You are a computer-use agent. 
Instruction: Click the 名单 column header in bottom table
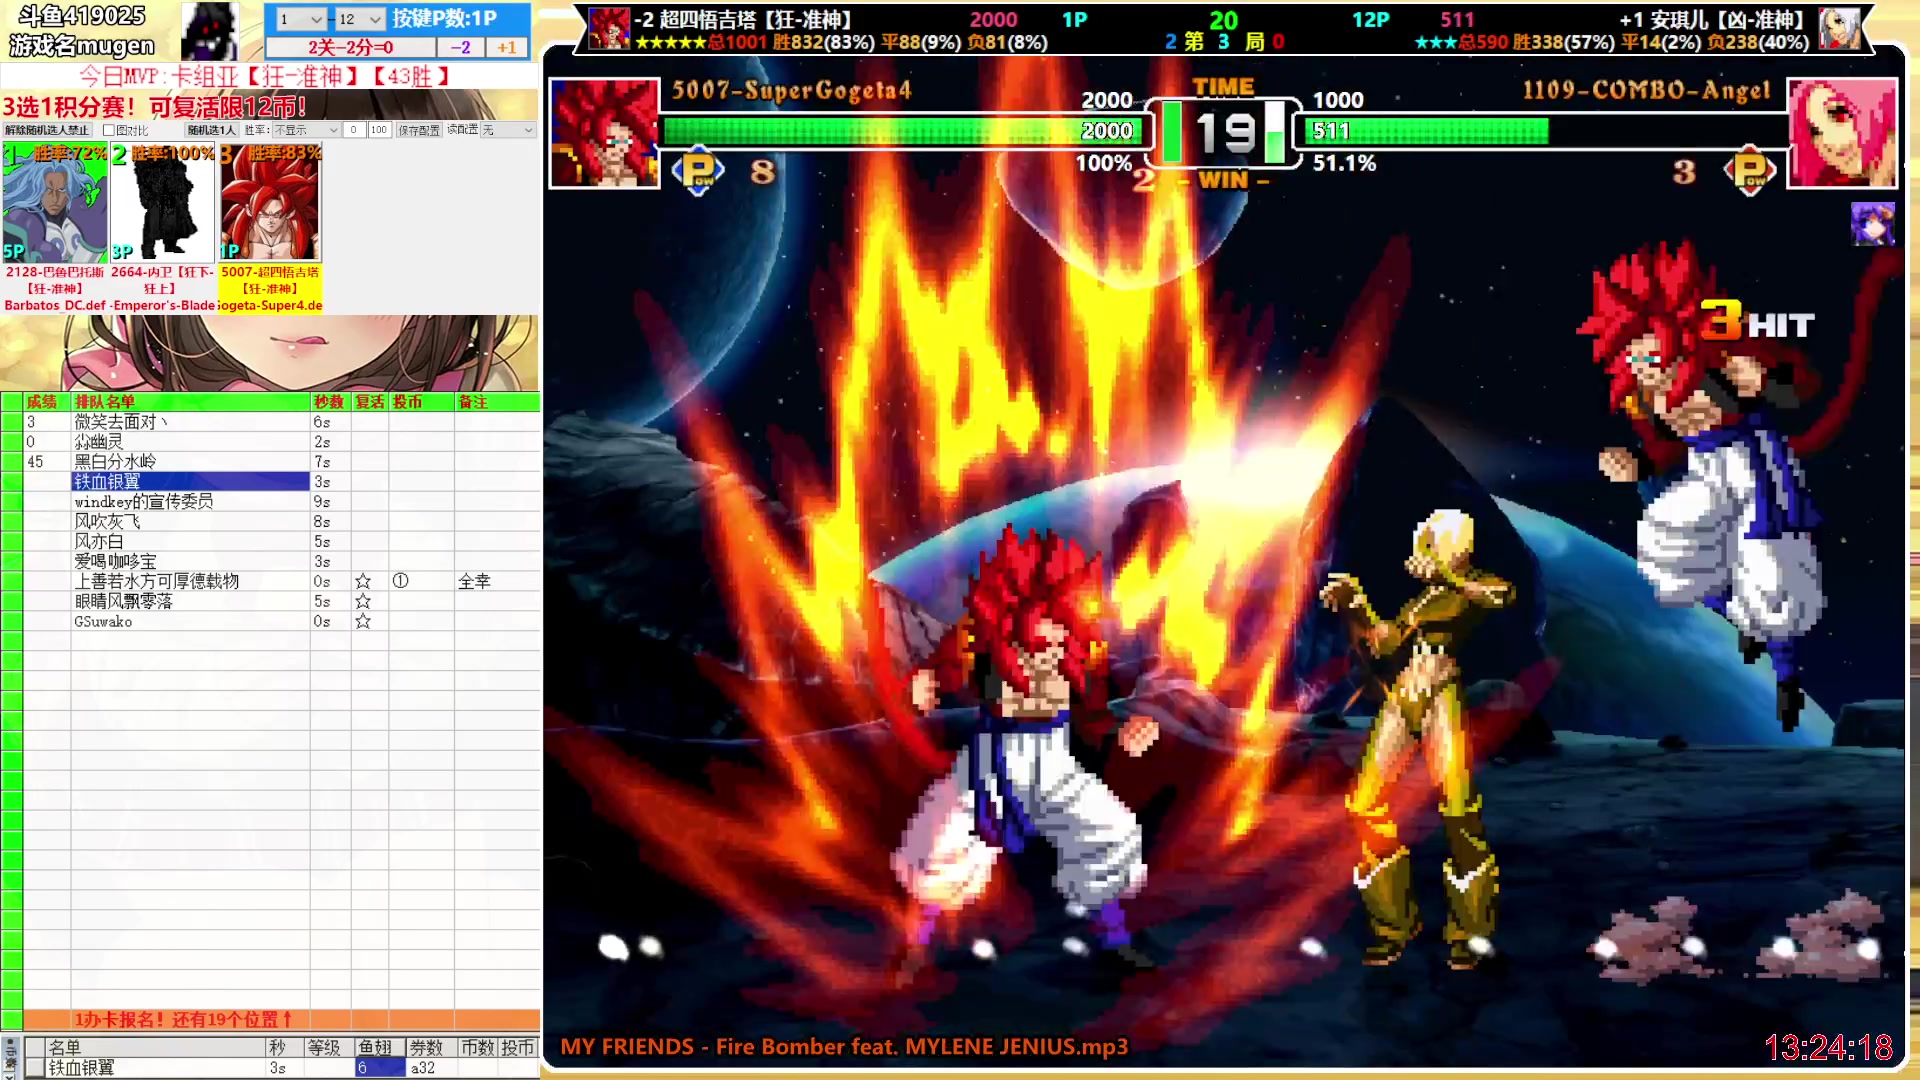[155, 1047]
